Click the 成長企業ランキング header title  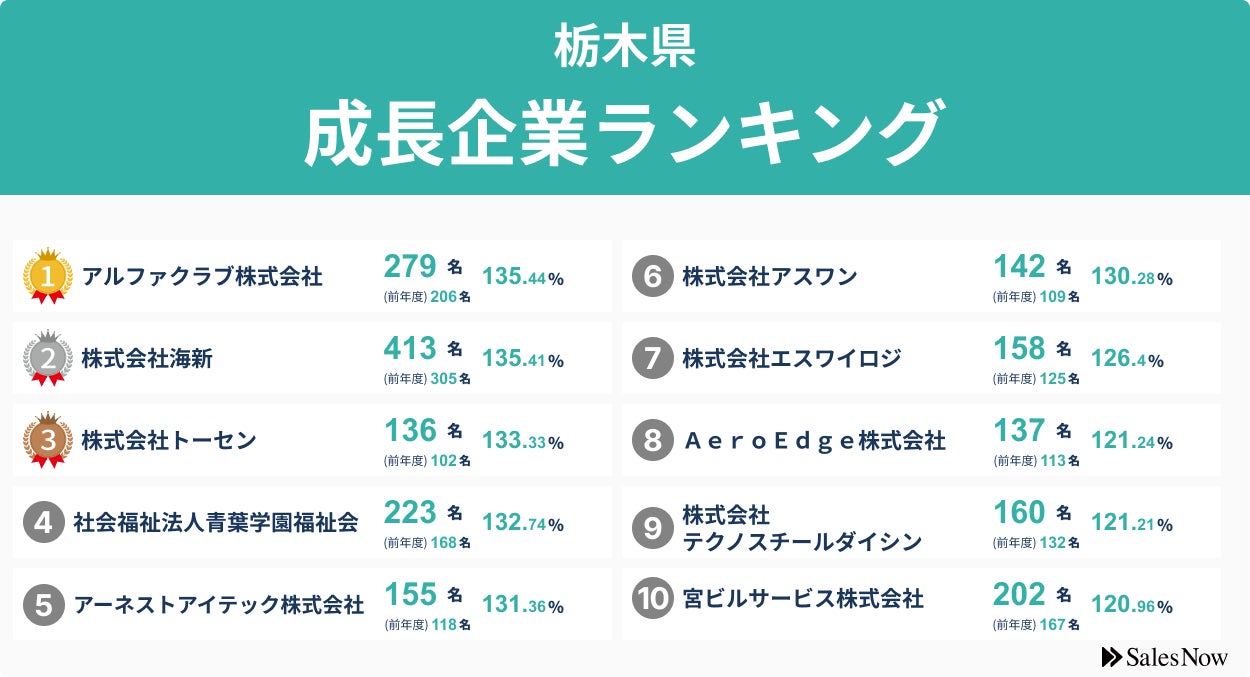coord(624,133)
